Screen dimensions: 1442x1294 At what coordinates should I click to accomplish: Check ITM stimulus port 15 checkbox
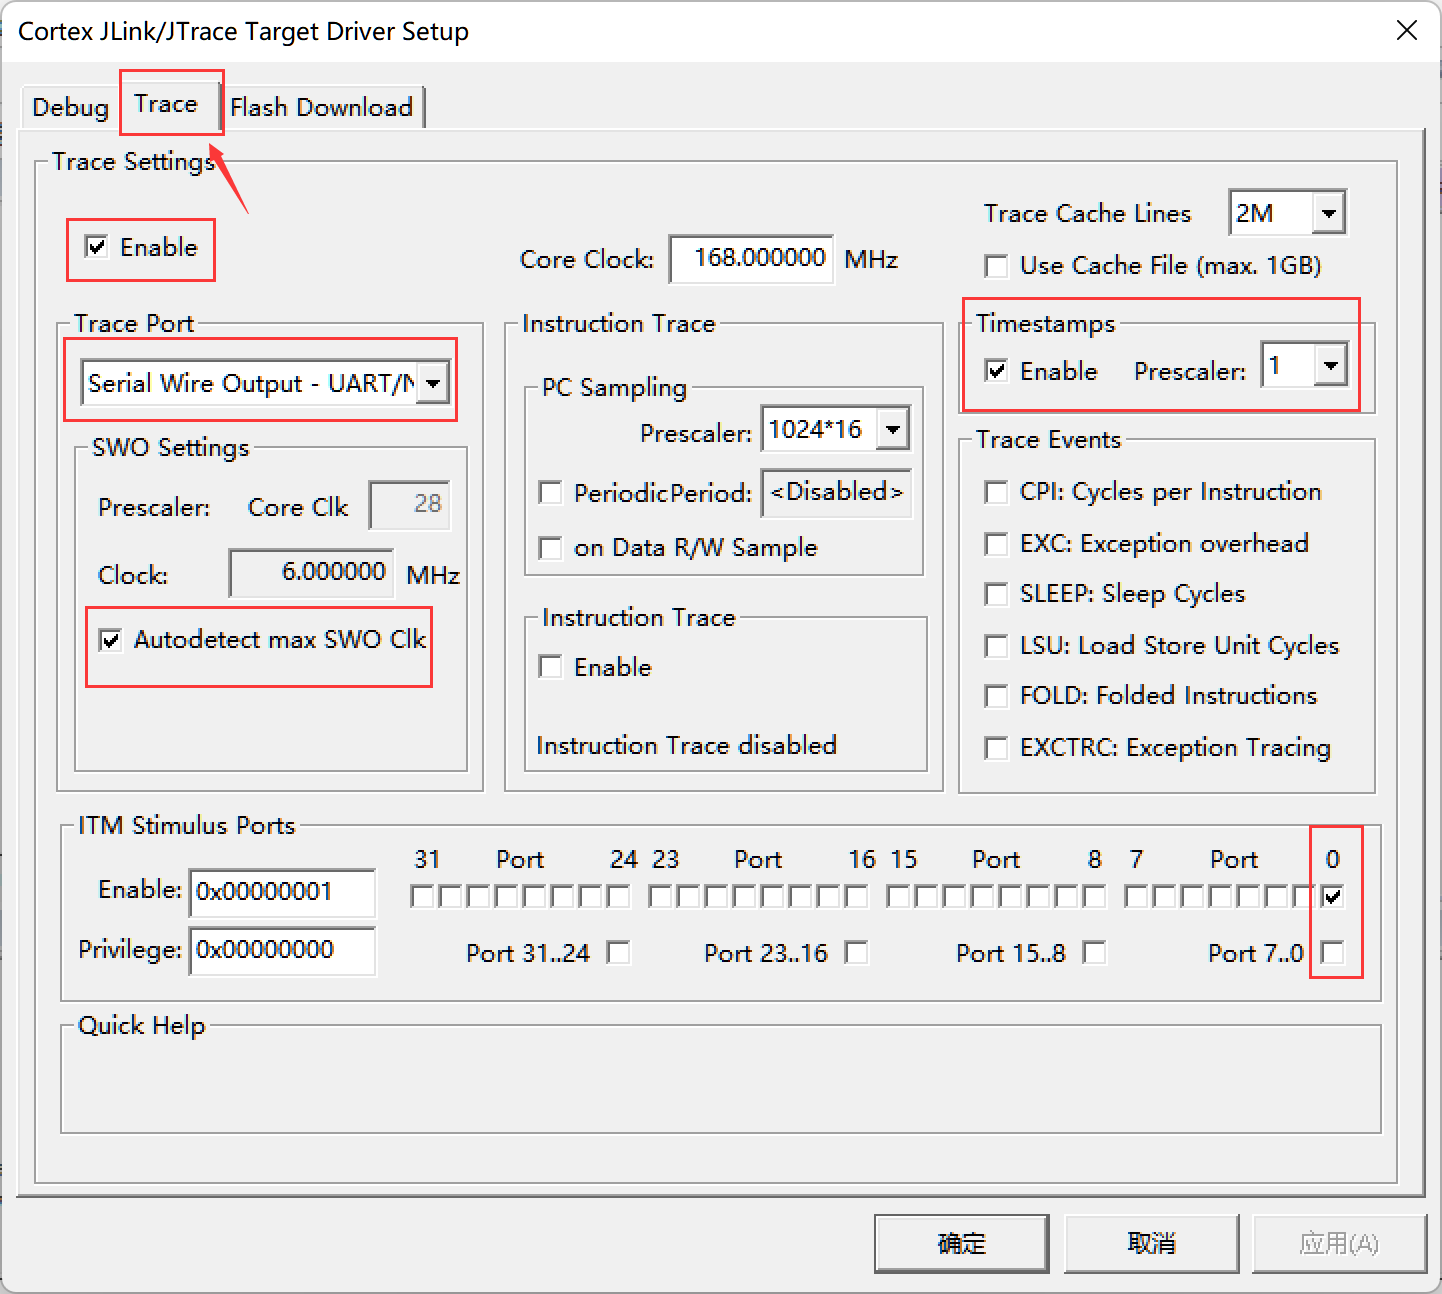(x=898, y=896)
